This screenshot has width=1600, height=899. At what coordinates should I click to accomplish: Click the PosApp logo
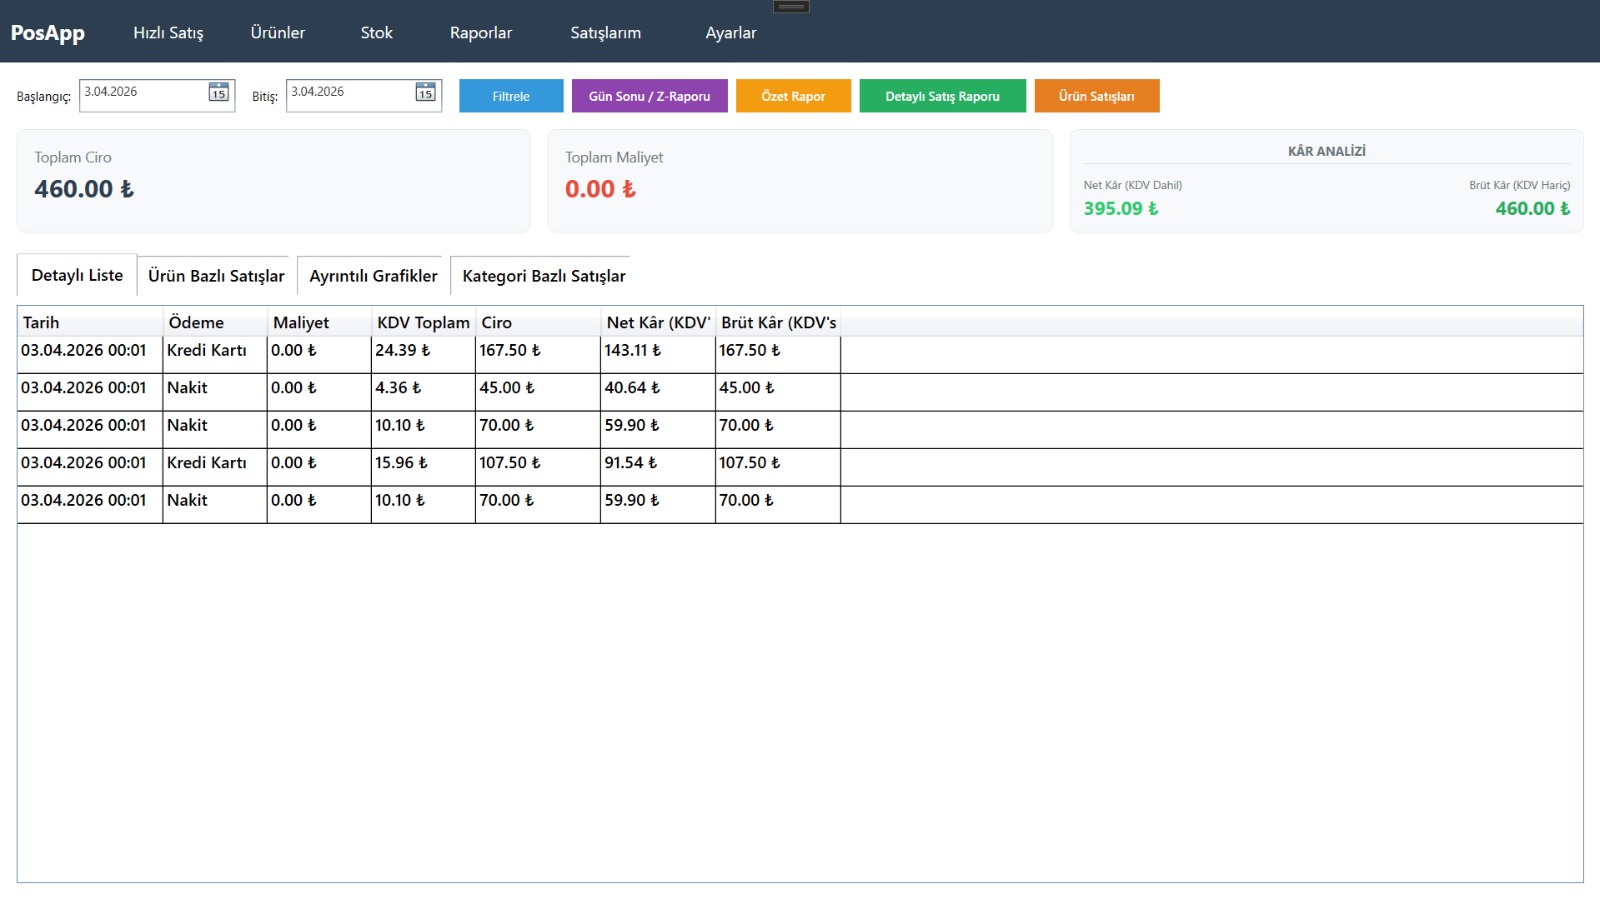click(x=48, y=33)
